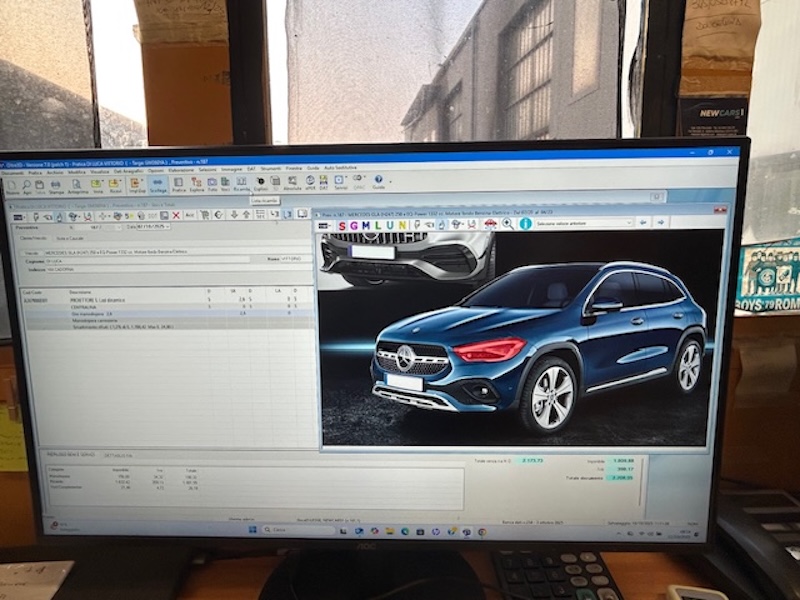The width and height of the screenshot is (800, 600).
Task: Click the red X delete icon
Action: pyautogui.click(x=176, y=216)
